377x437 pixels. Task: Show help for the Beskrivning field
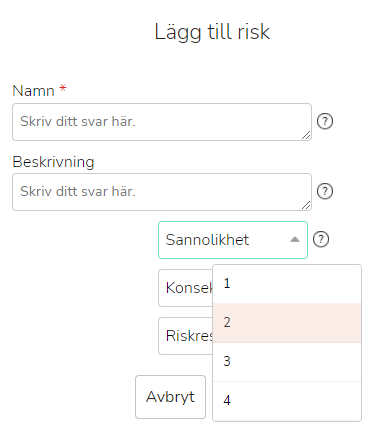point(325,191)
